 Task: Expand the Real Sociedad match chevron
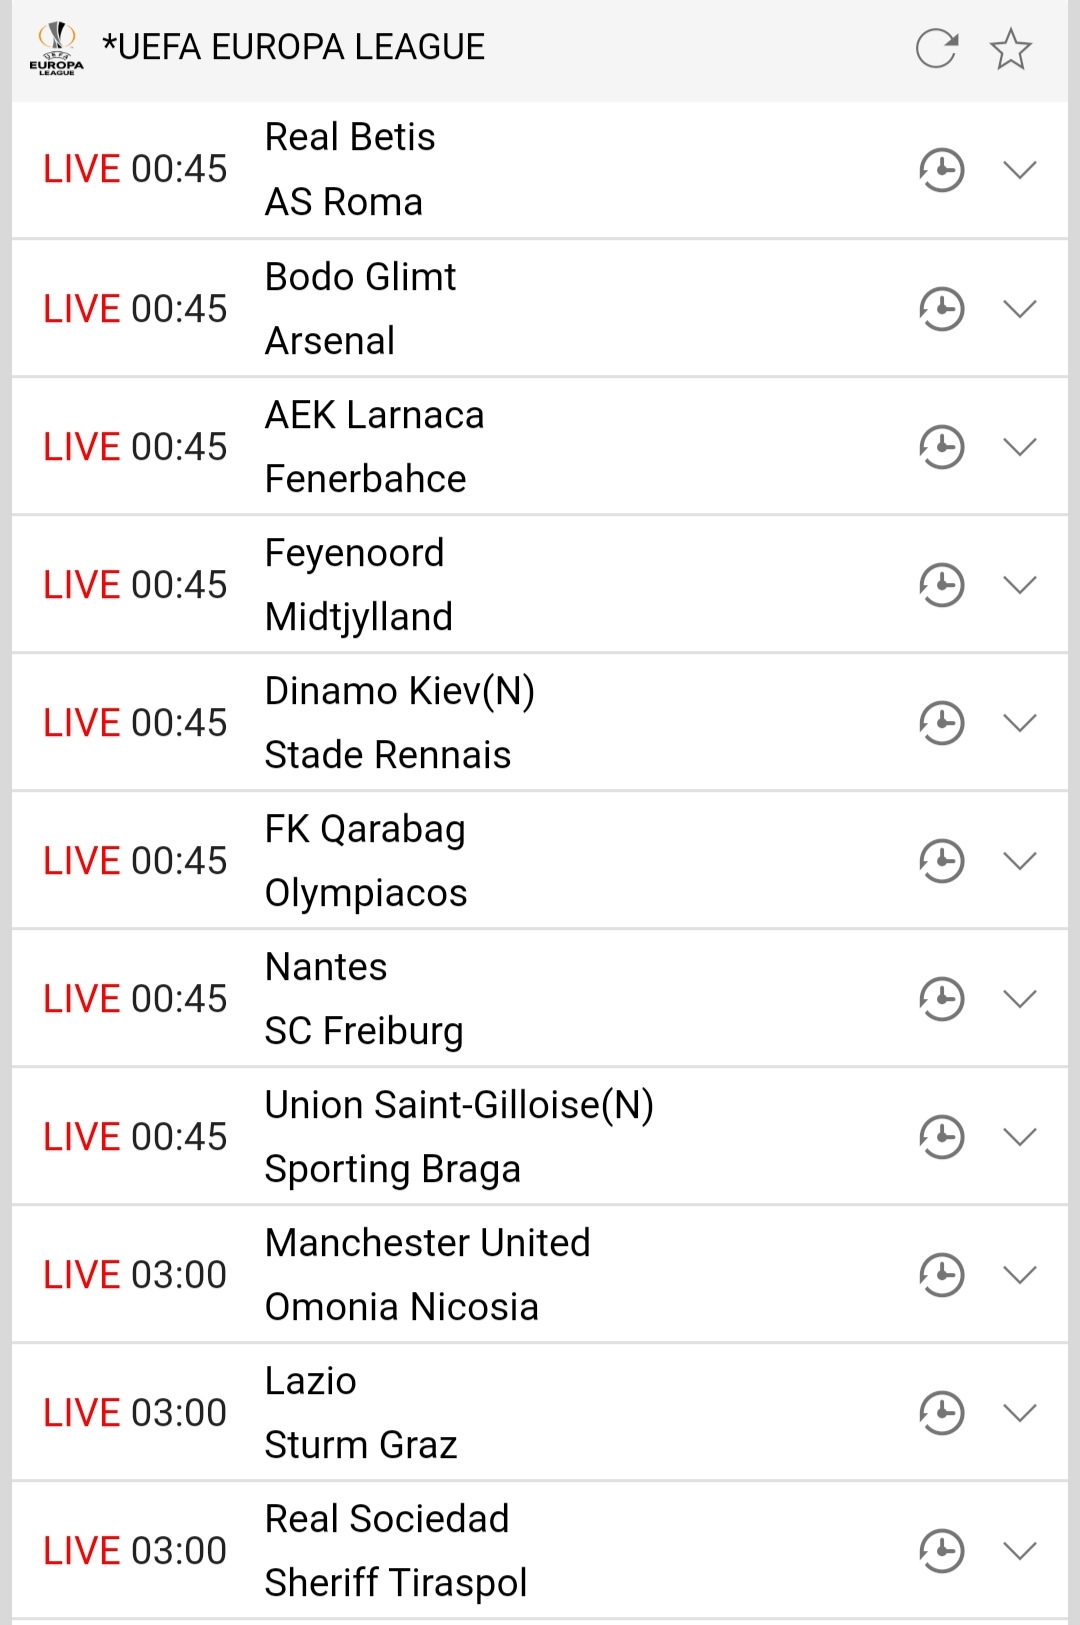[x=1019, y=1550]
